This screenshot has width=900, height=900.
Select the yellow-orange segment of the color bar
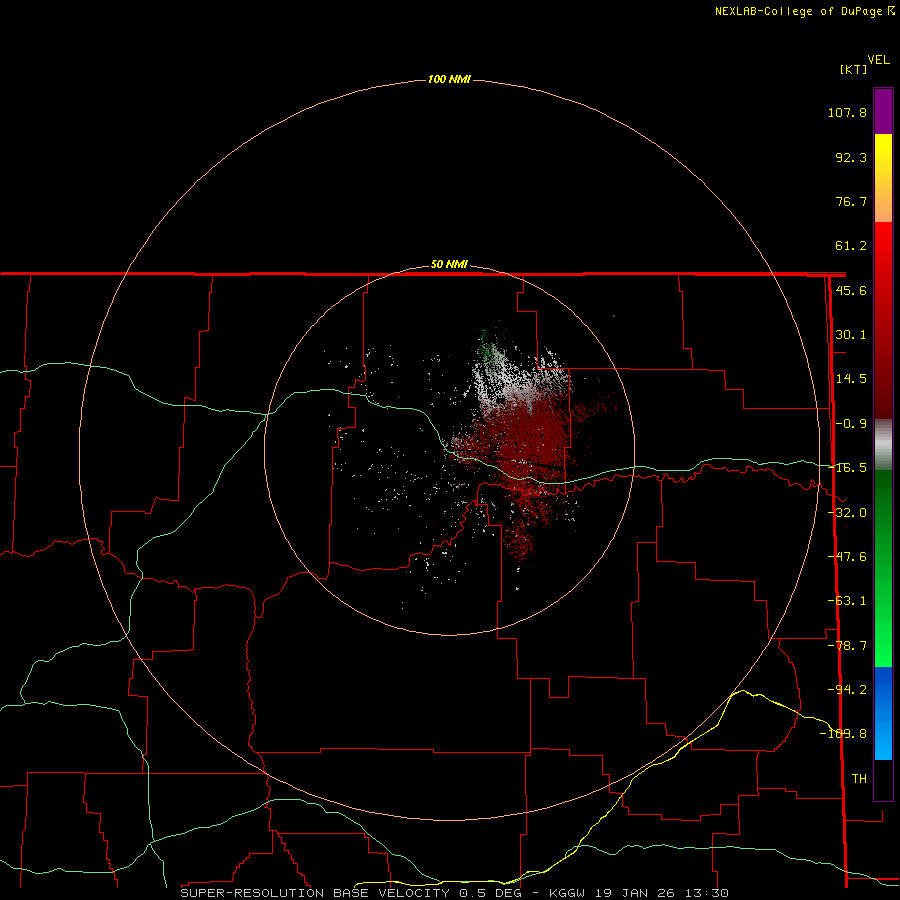[883, 178]
